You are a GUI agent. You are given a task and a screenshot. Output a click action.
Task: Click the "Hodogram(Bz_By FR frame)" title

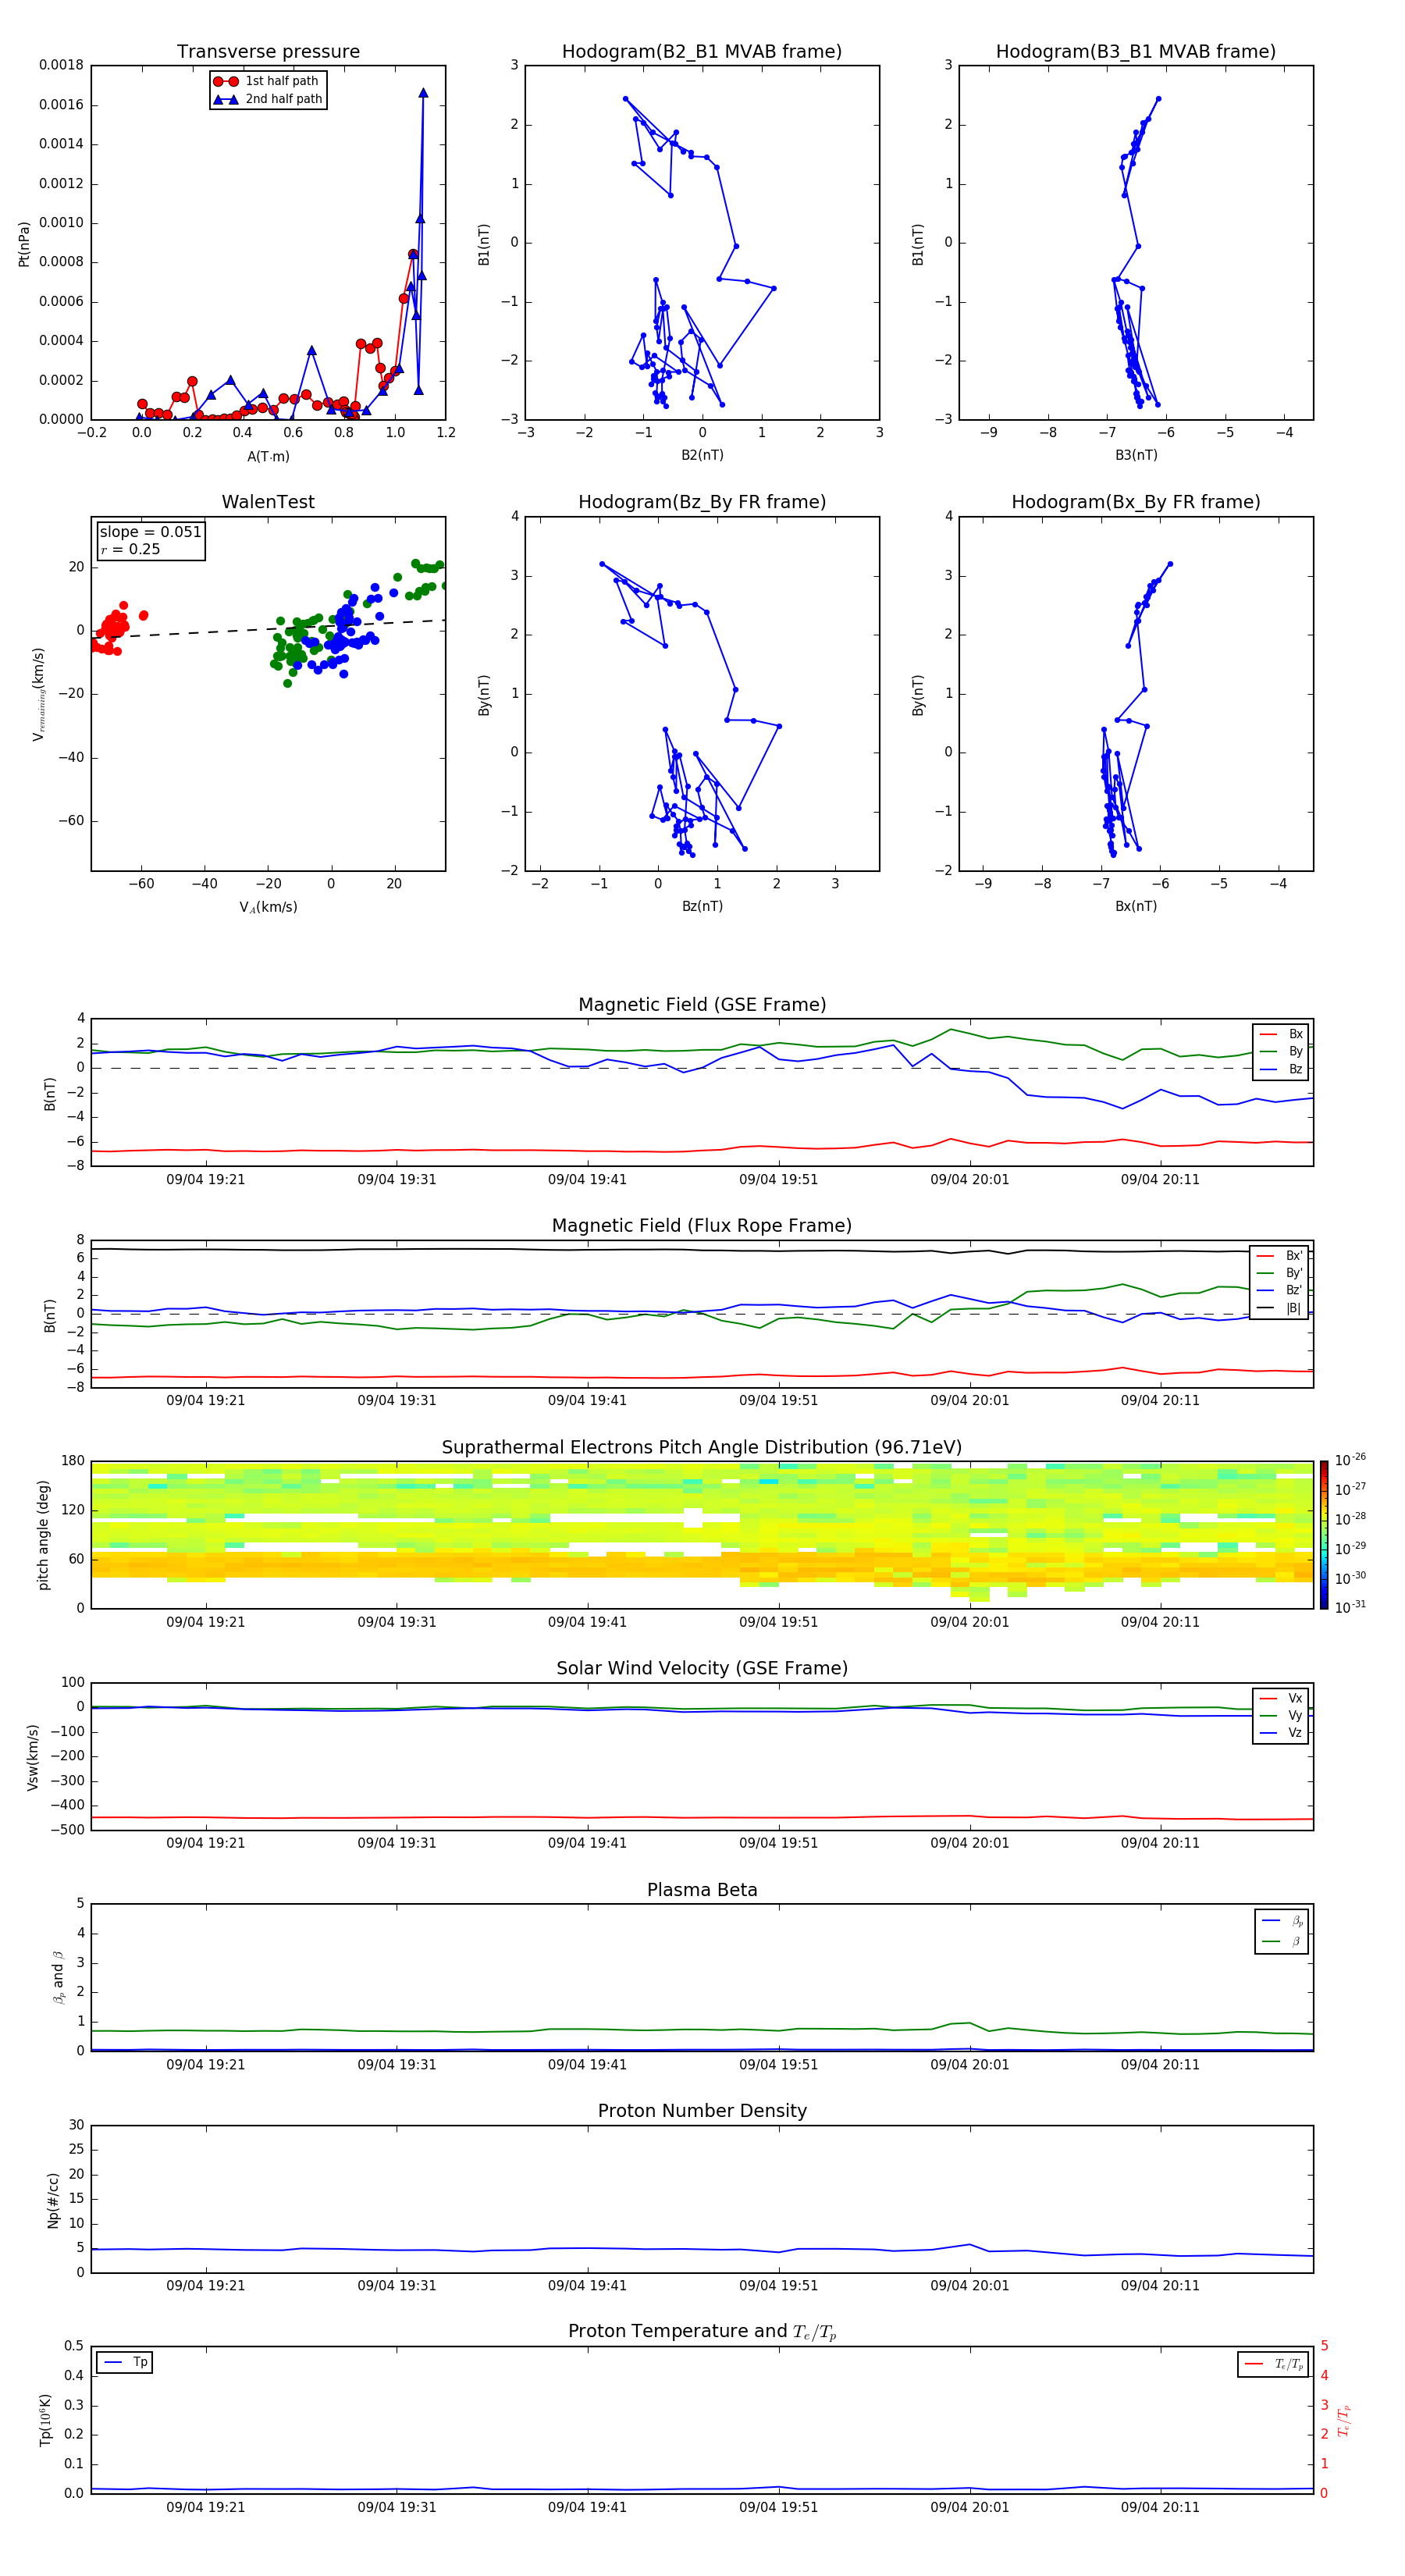point(702,502)
